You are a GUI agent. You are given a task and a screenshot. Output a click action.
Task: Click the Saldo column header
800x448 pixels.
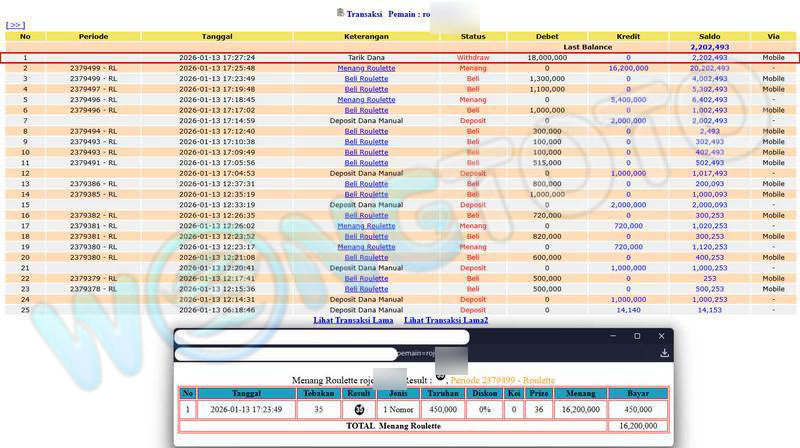709,36
